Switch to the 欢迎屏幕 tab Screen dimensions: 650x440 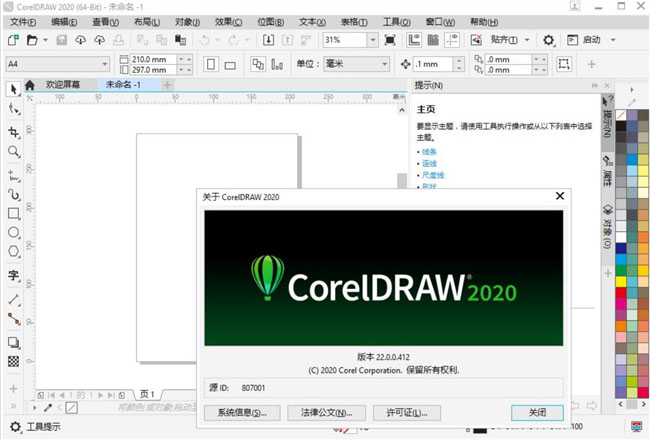[x=63, y=85]
